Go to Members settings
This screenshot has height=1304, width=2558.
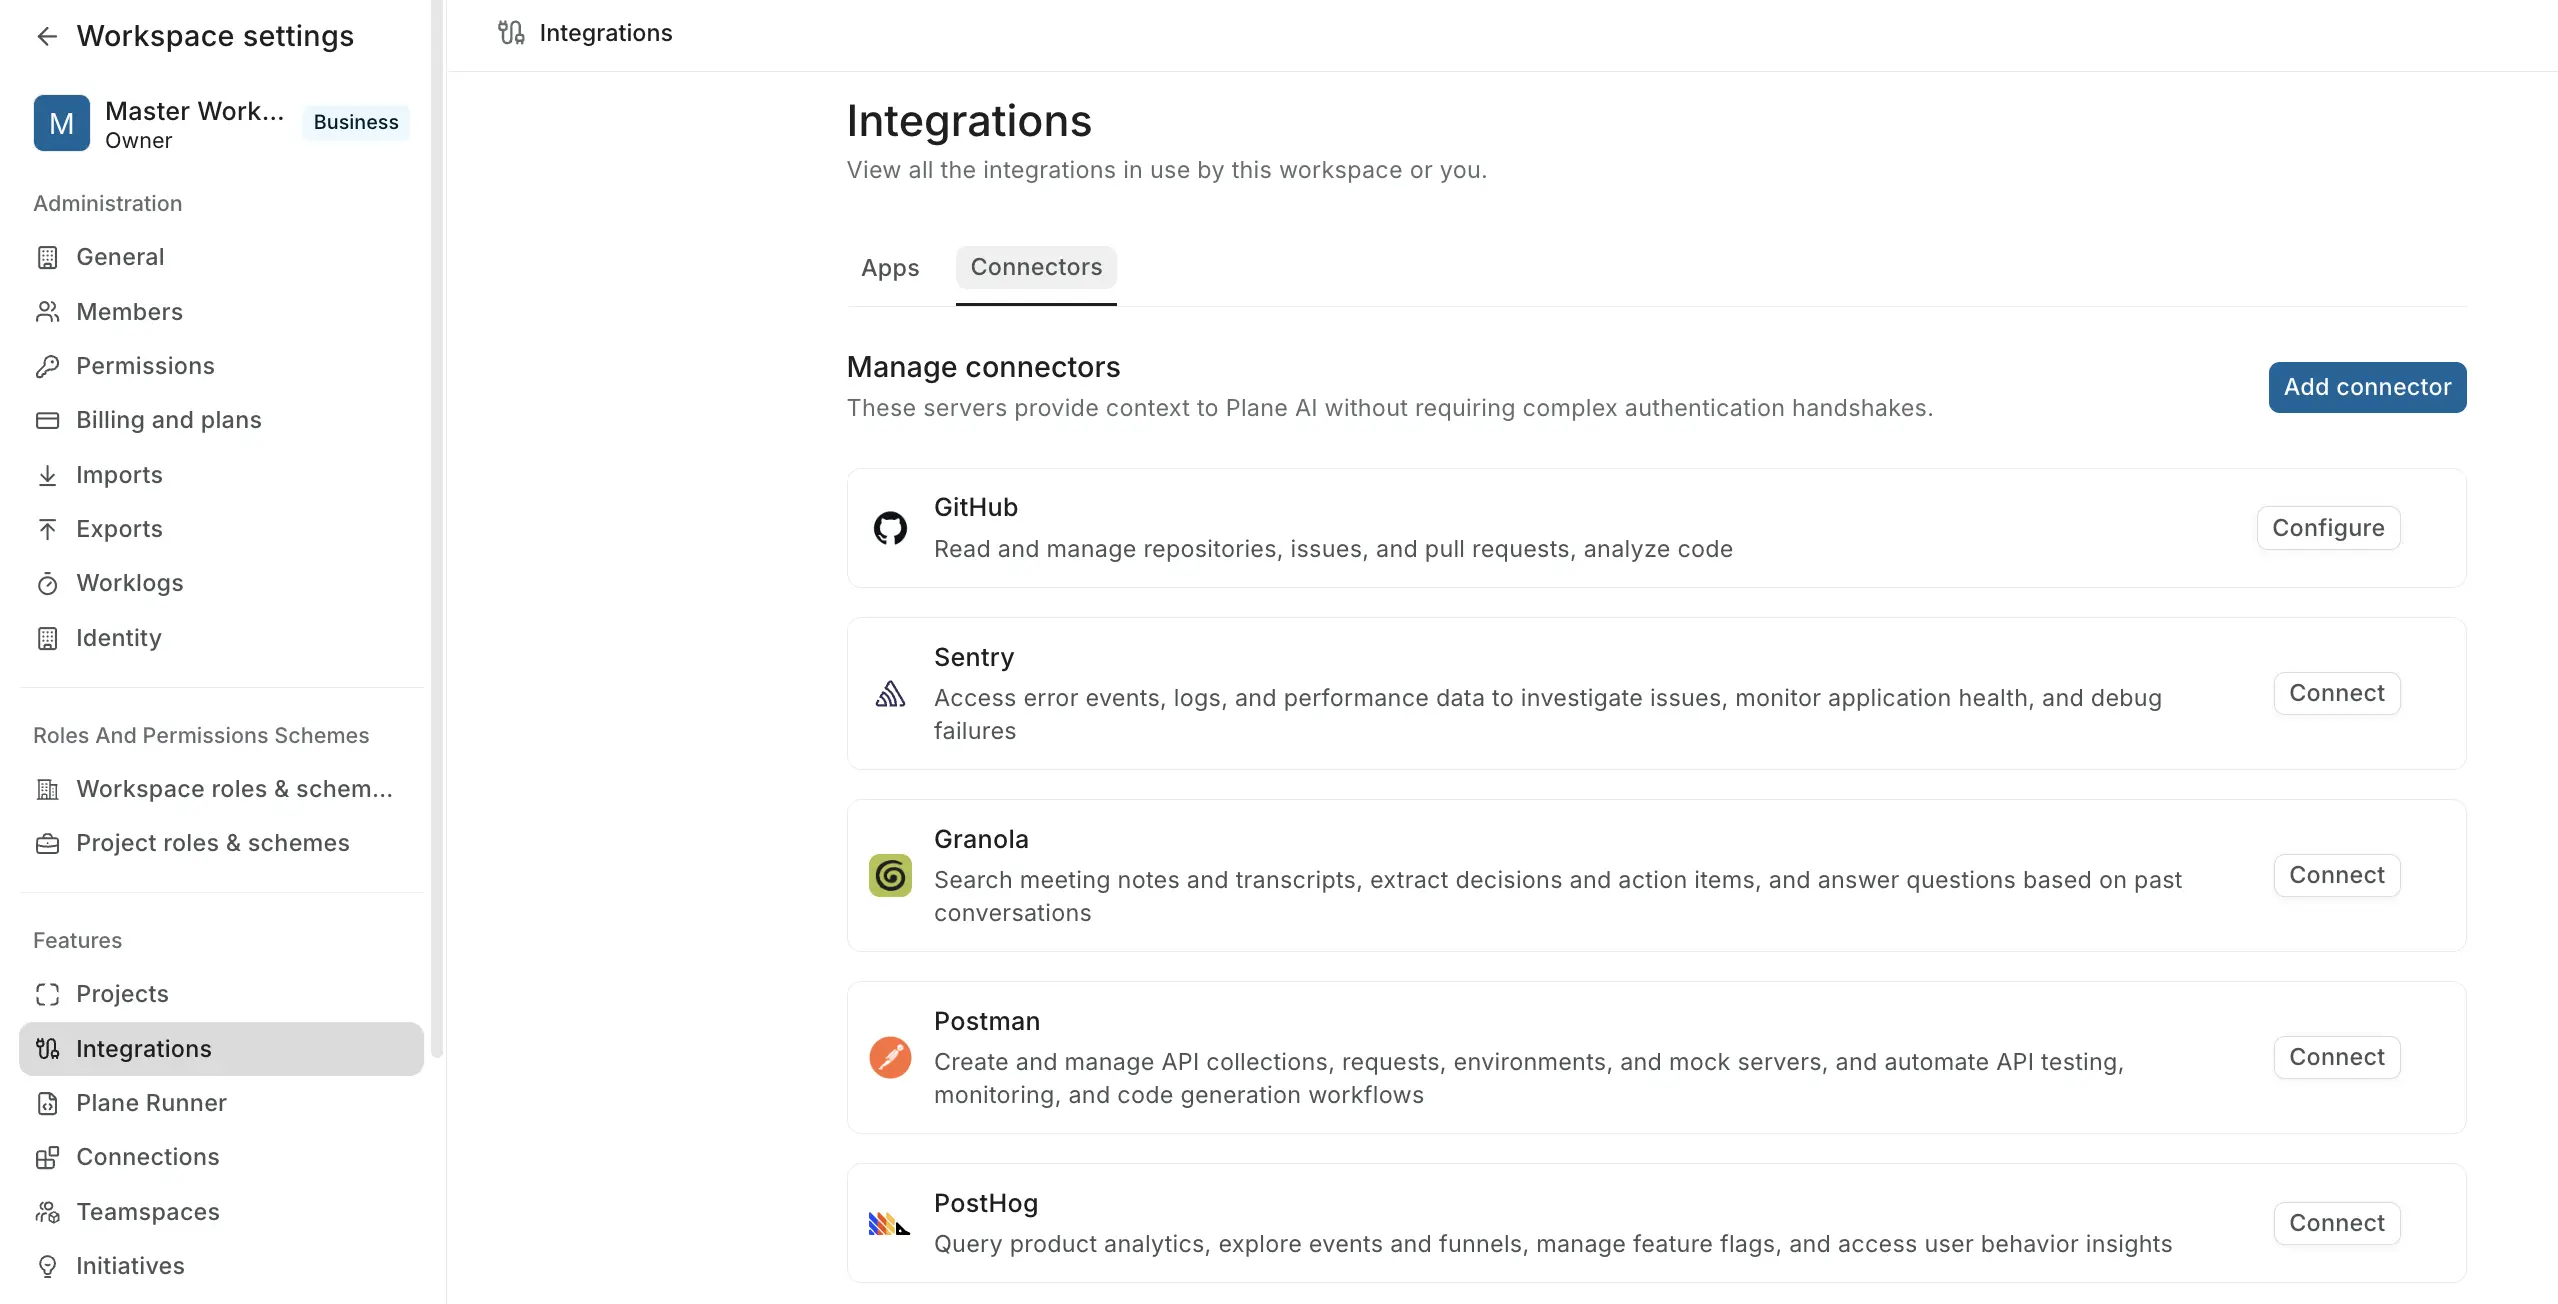221,312
